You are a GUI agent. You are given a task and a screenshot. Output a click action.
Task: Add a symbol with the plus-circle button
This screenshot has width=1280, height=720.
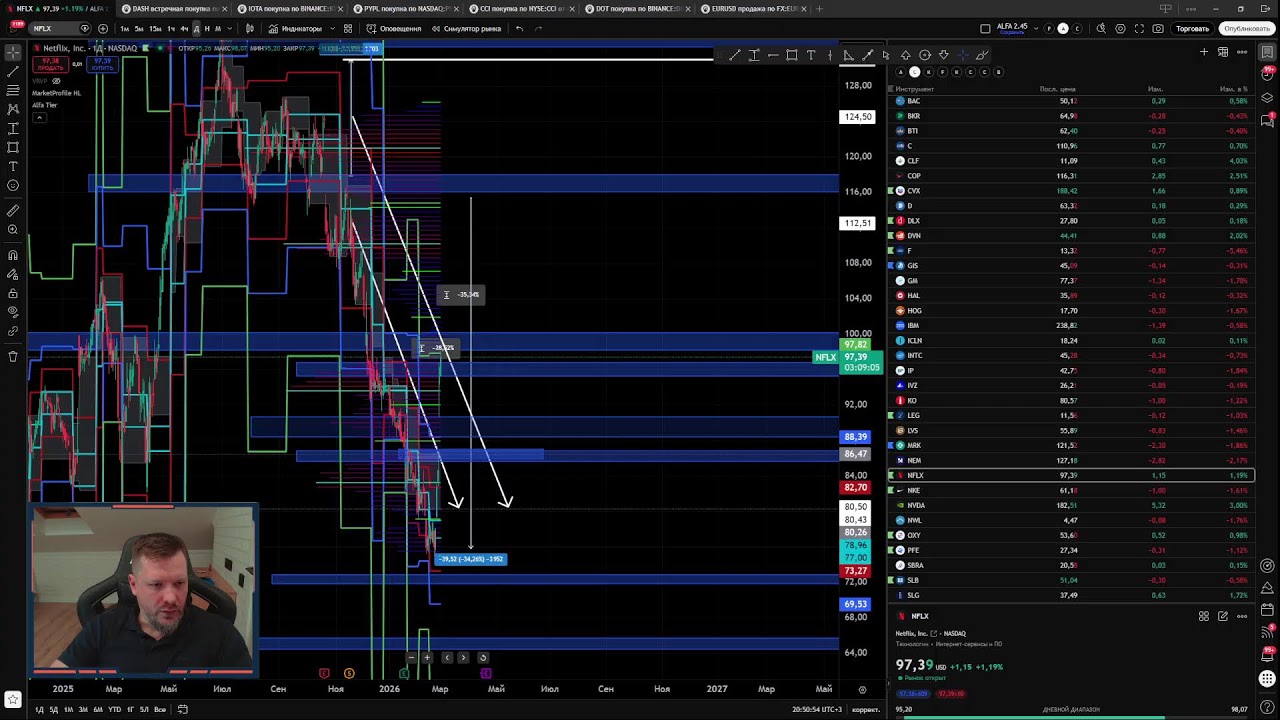point(103,28)
